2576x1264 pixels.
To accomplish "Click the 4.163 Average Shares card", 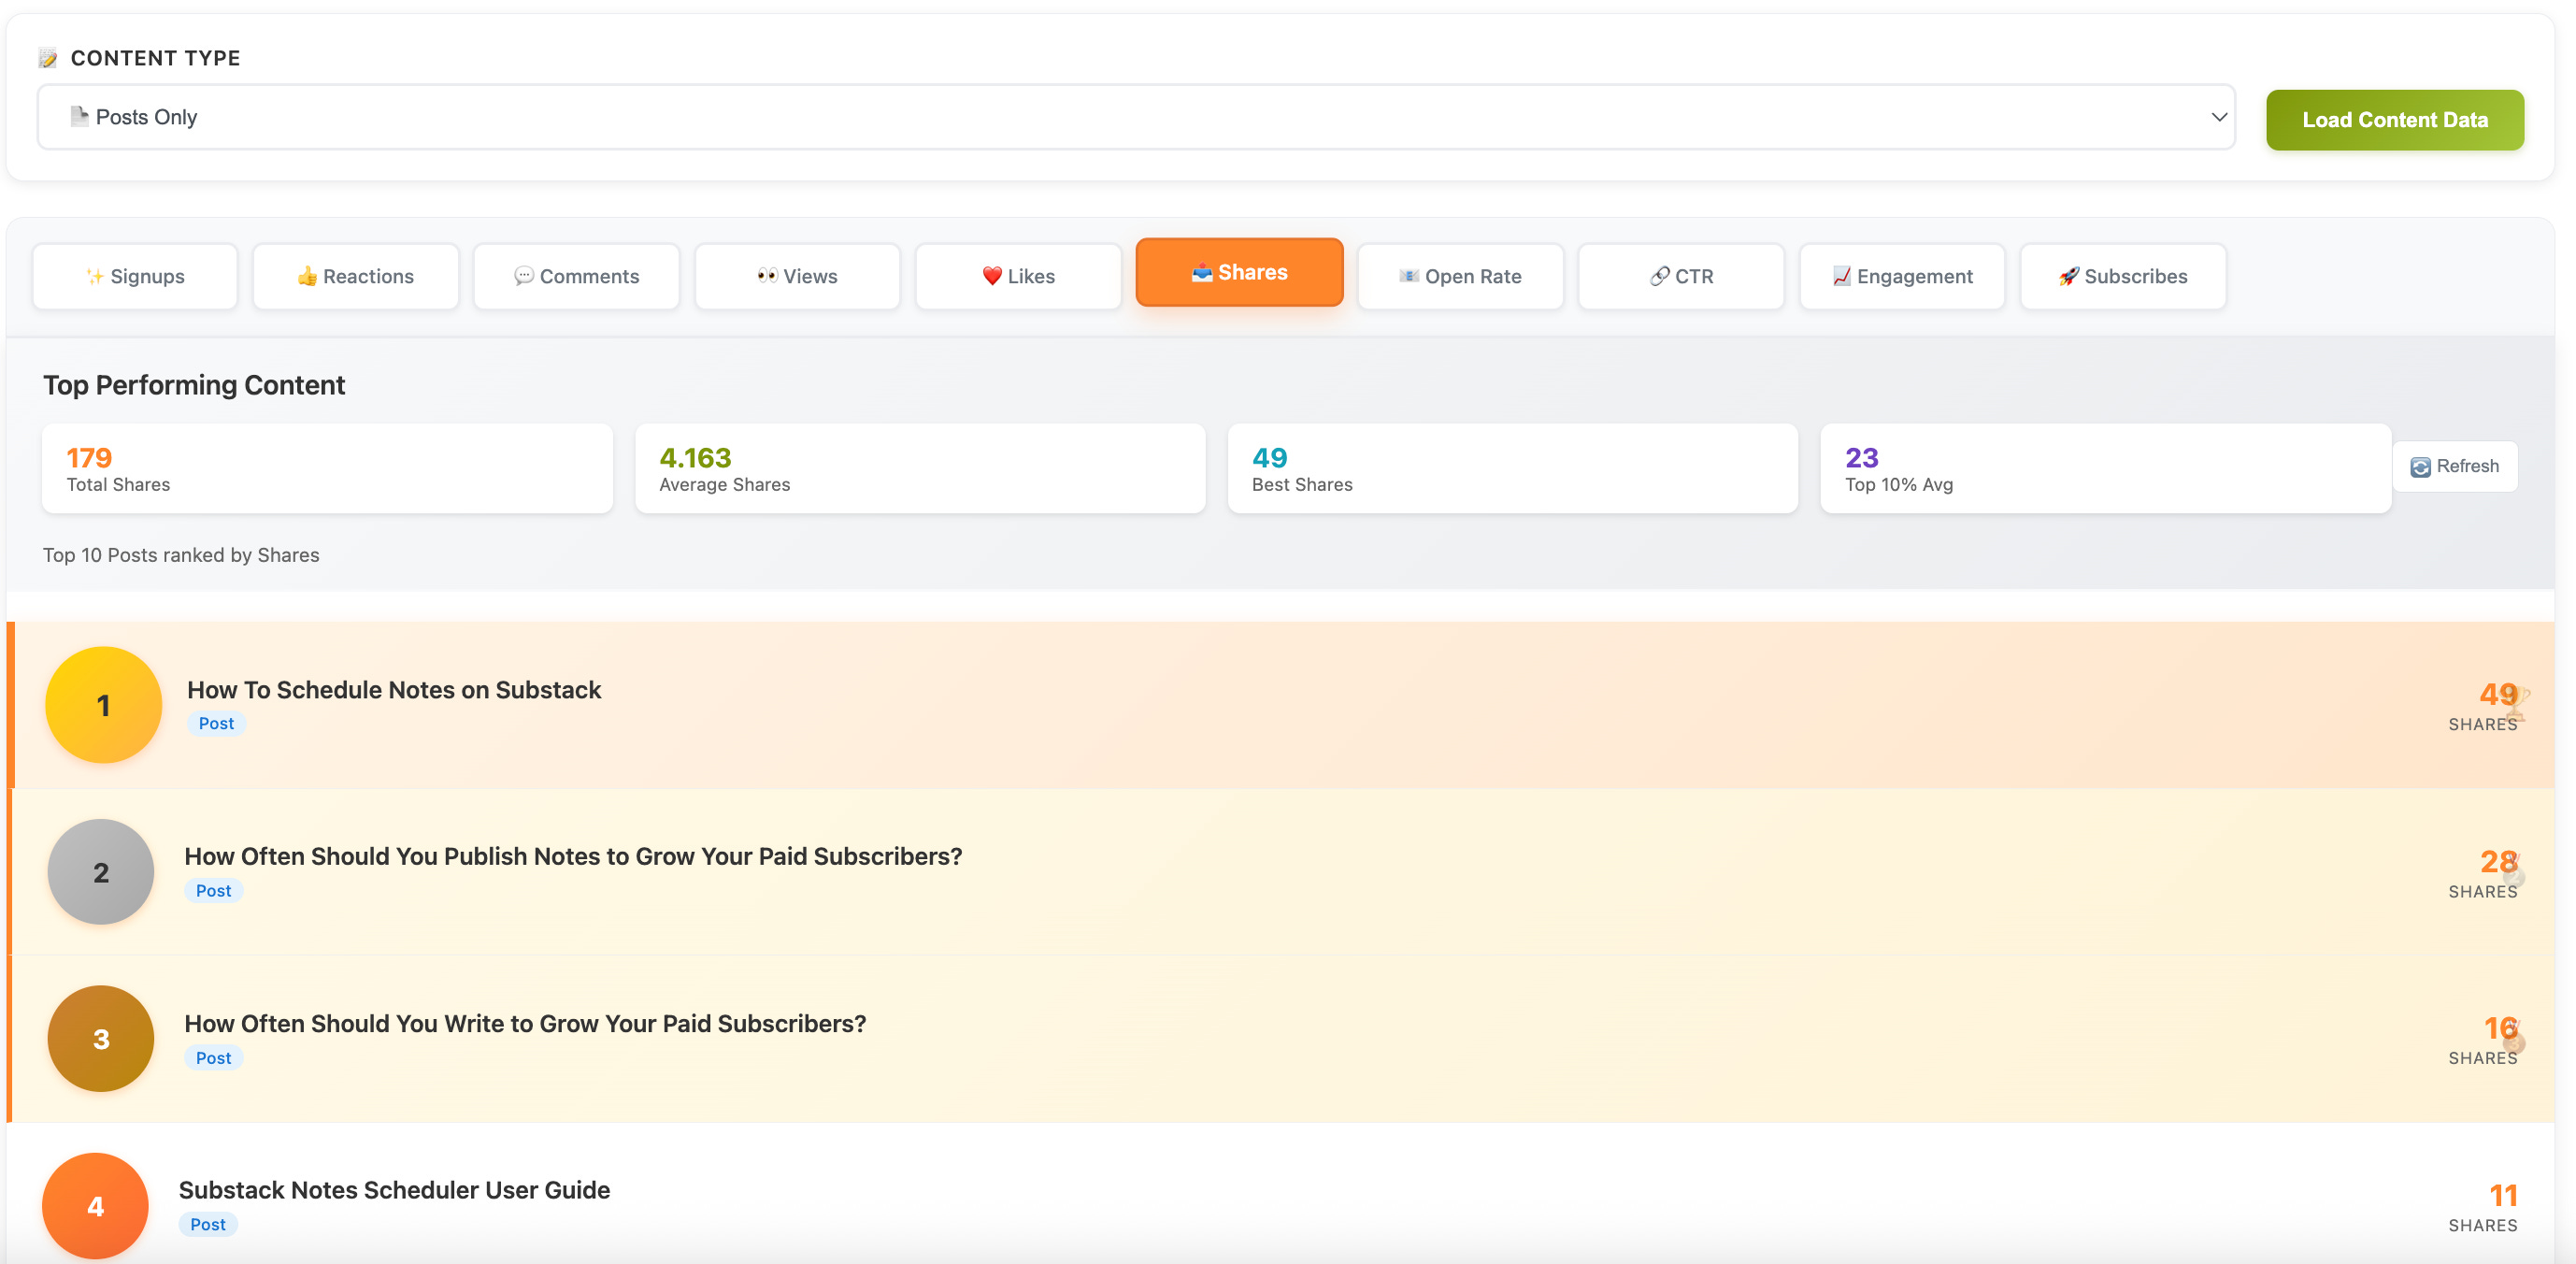I will [920, 468].
